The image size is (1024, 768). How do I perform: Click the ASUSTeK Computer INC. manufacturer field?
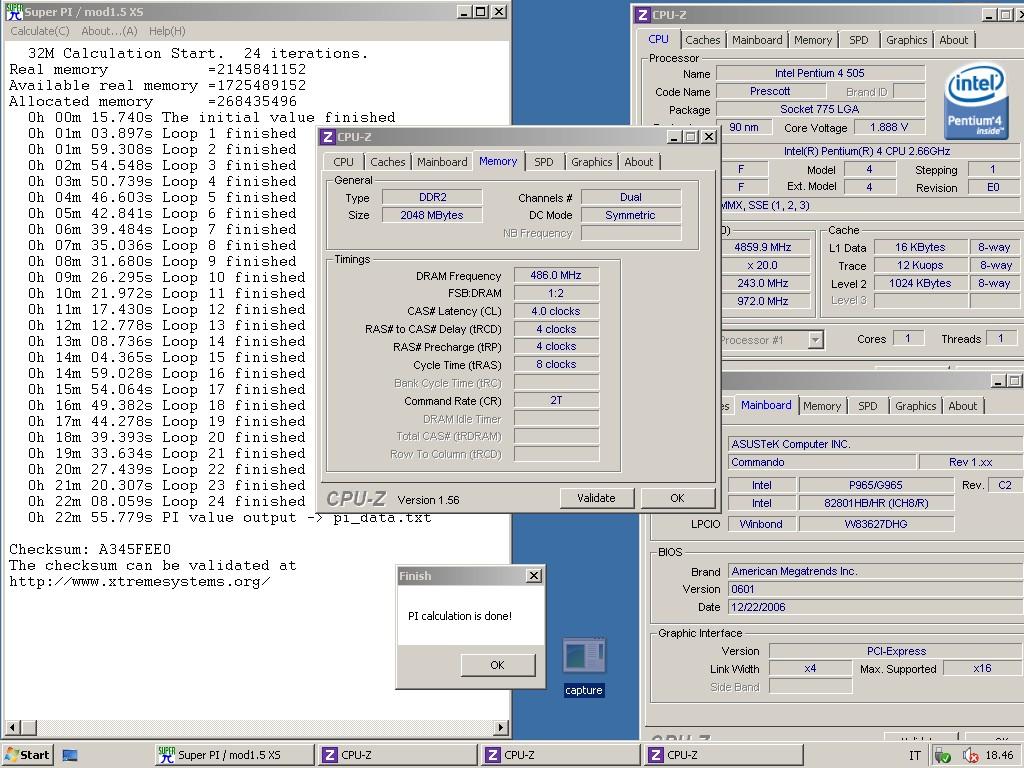pos(875,444)
